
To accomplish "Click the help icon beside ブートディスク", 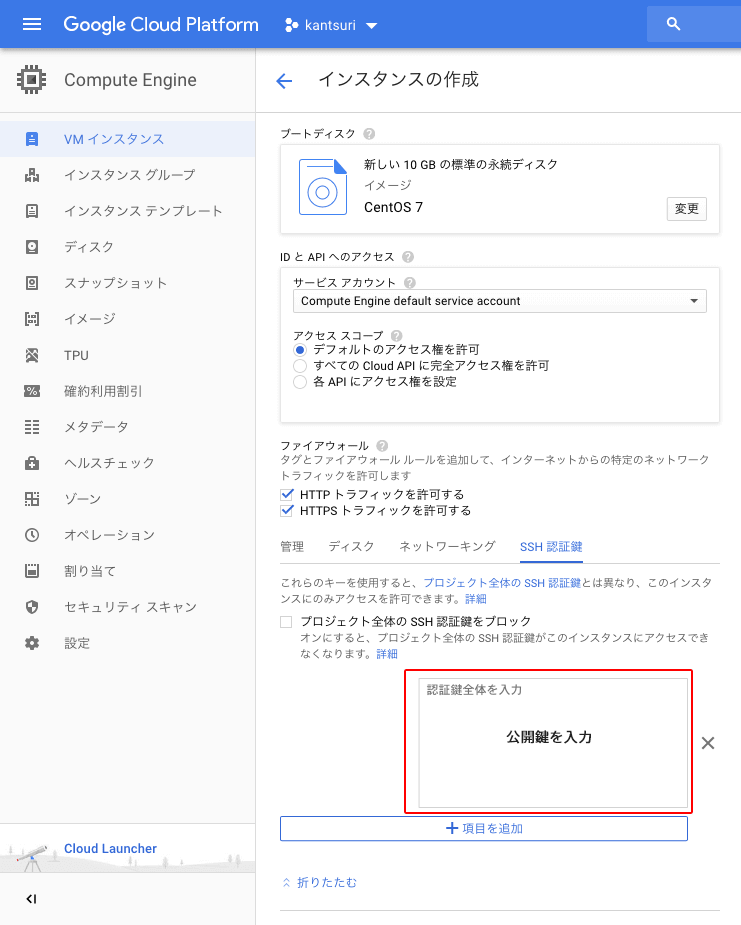I will click(x=369, y=134).
